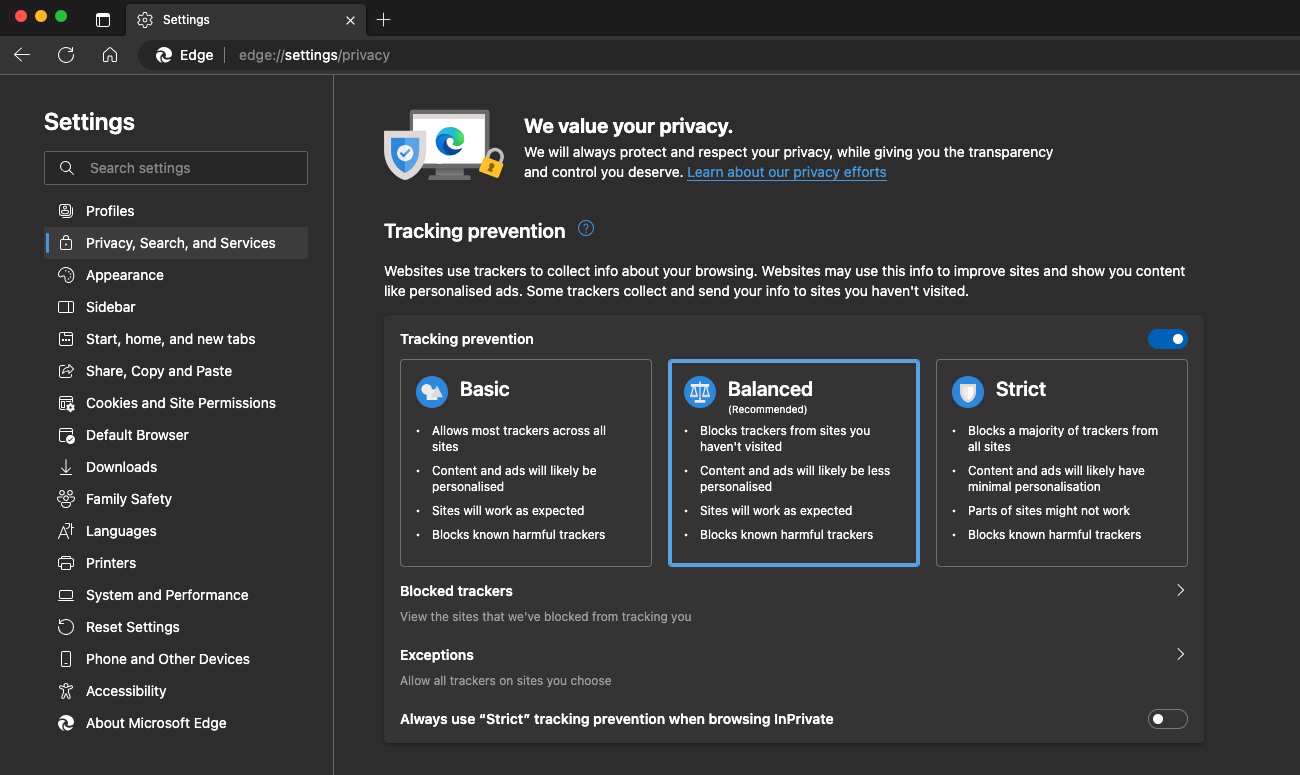Screen dimensions: 1300x775
Task: Click the Profiles sidebar icon
Action: (66, 211)
